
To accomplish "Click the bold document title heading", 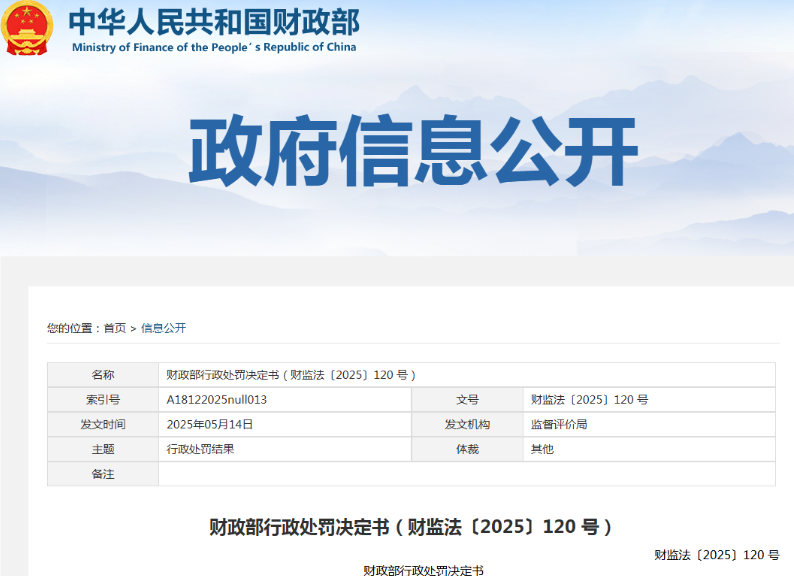I will [410, 526].
